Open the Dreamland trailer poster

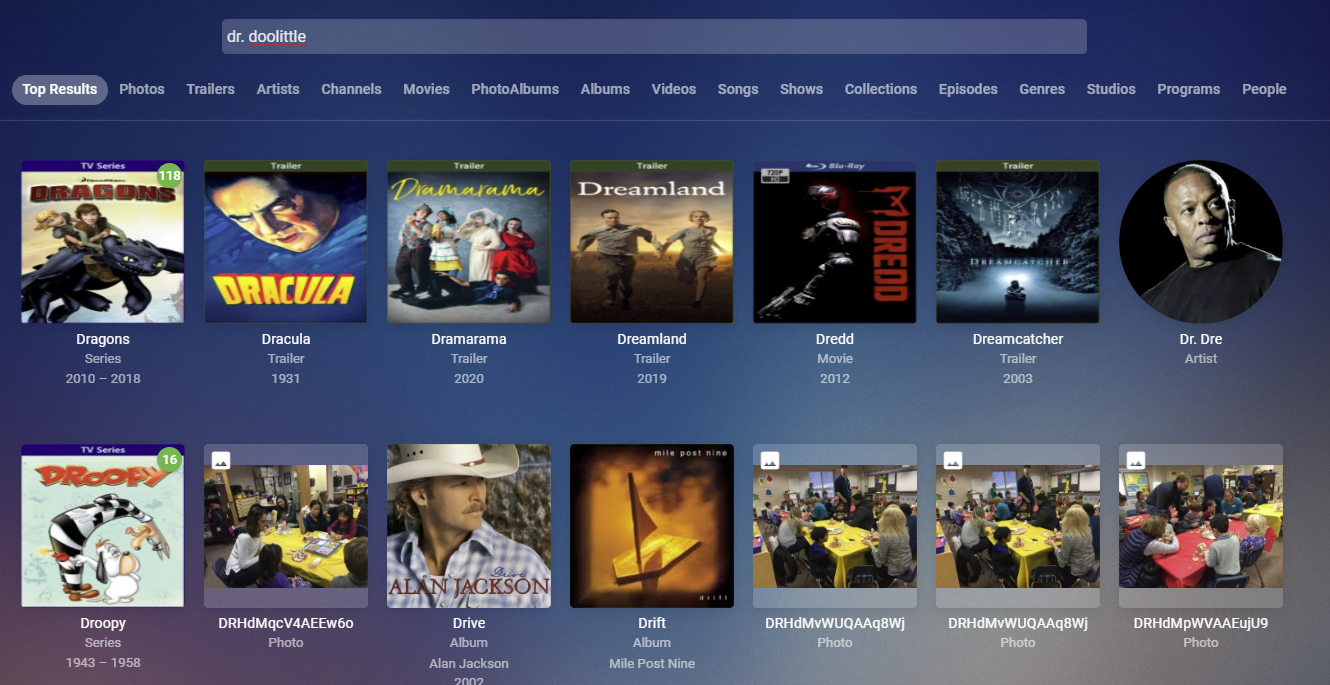click(652, 242)
